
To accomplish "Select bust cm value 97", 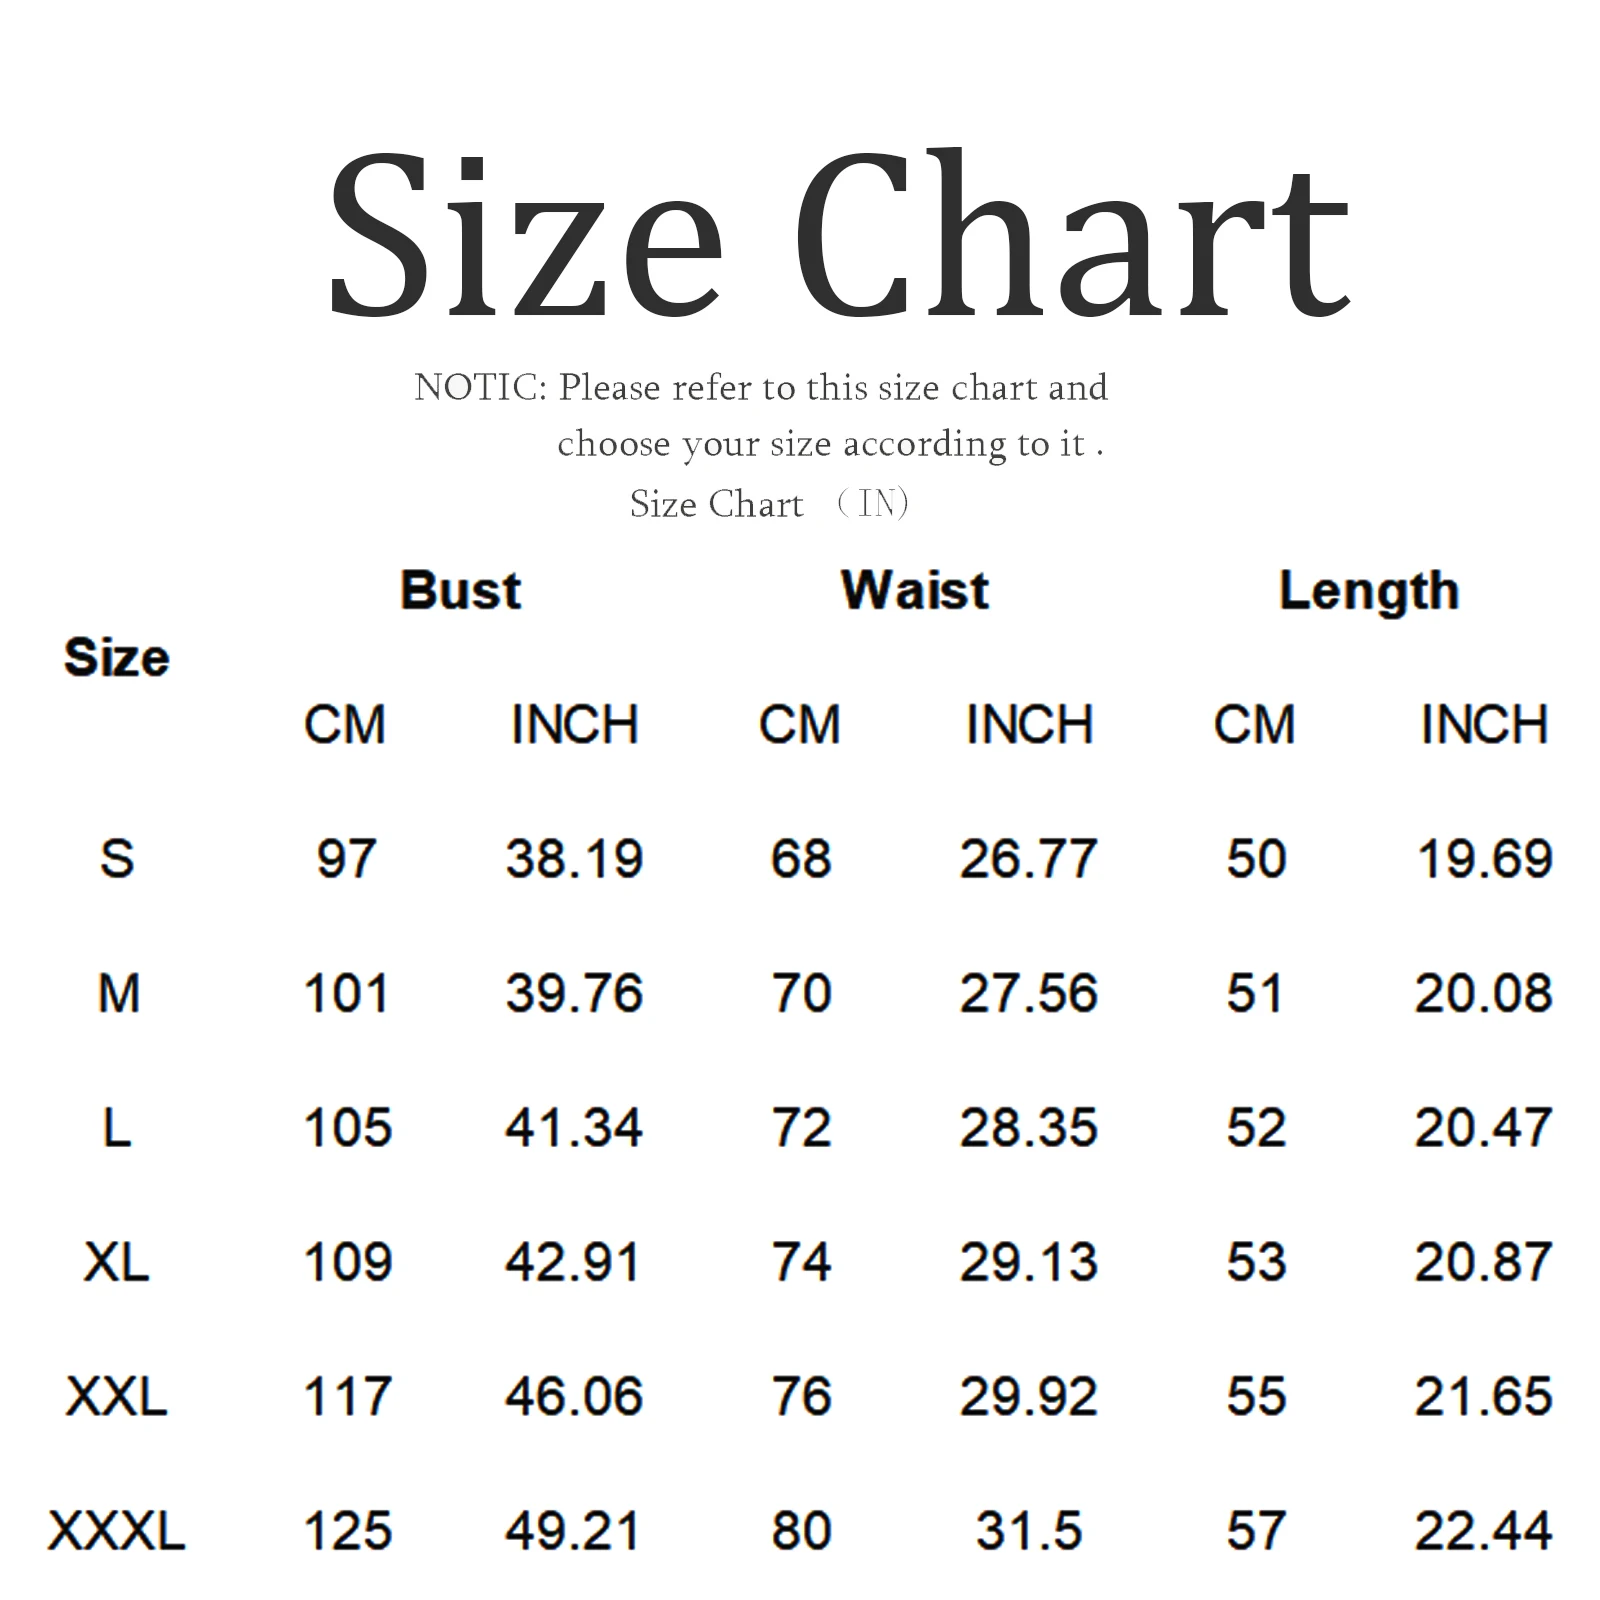I will tap(346, 859).
